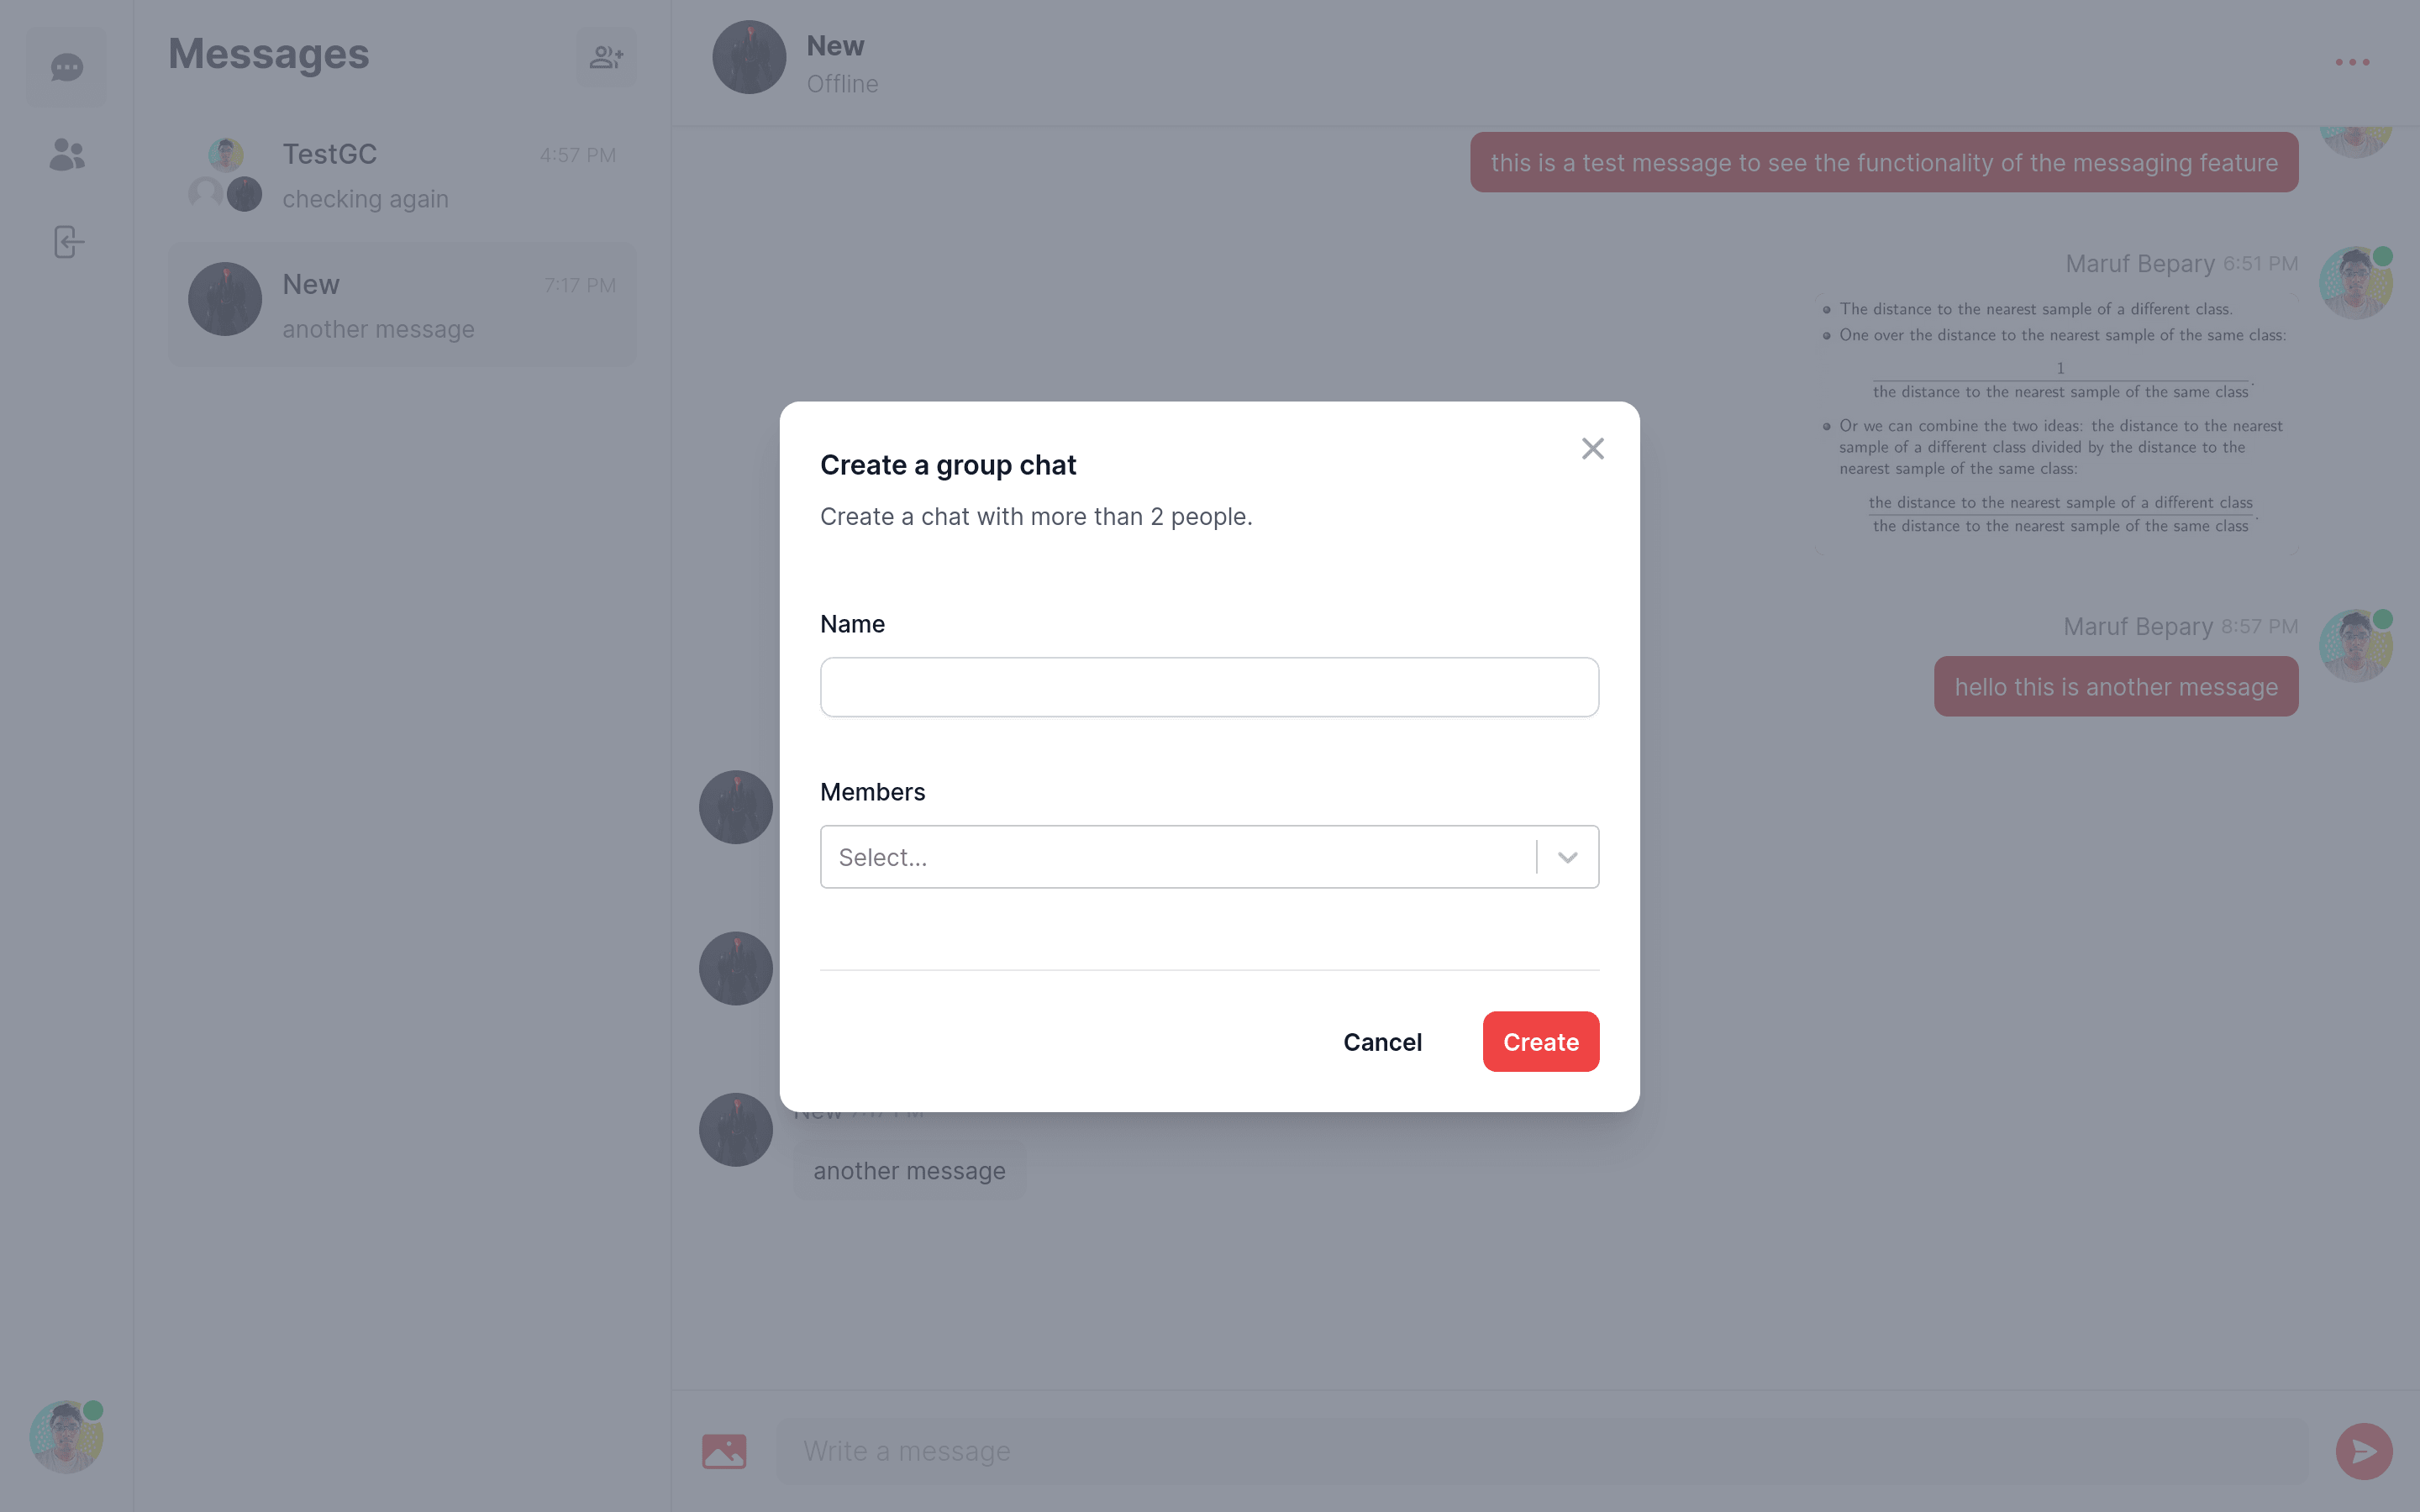Click Cancel to dismiss group chat dialog
Image resolution: width=2420 pixels, height=1512 pixels.
(1383, 1040)
